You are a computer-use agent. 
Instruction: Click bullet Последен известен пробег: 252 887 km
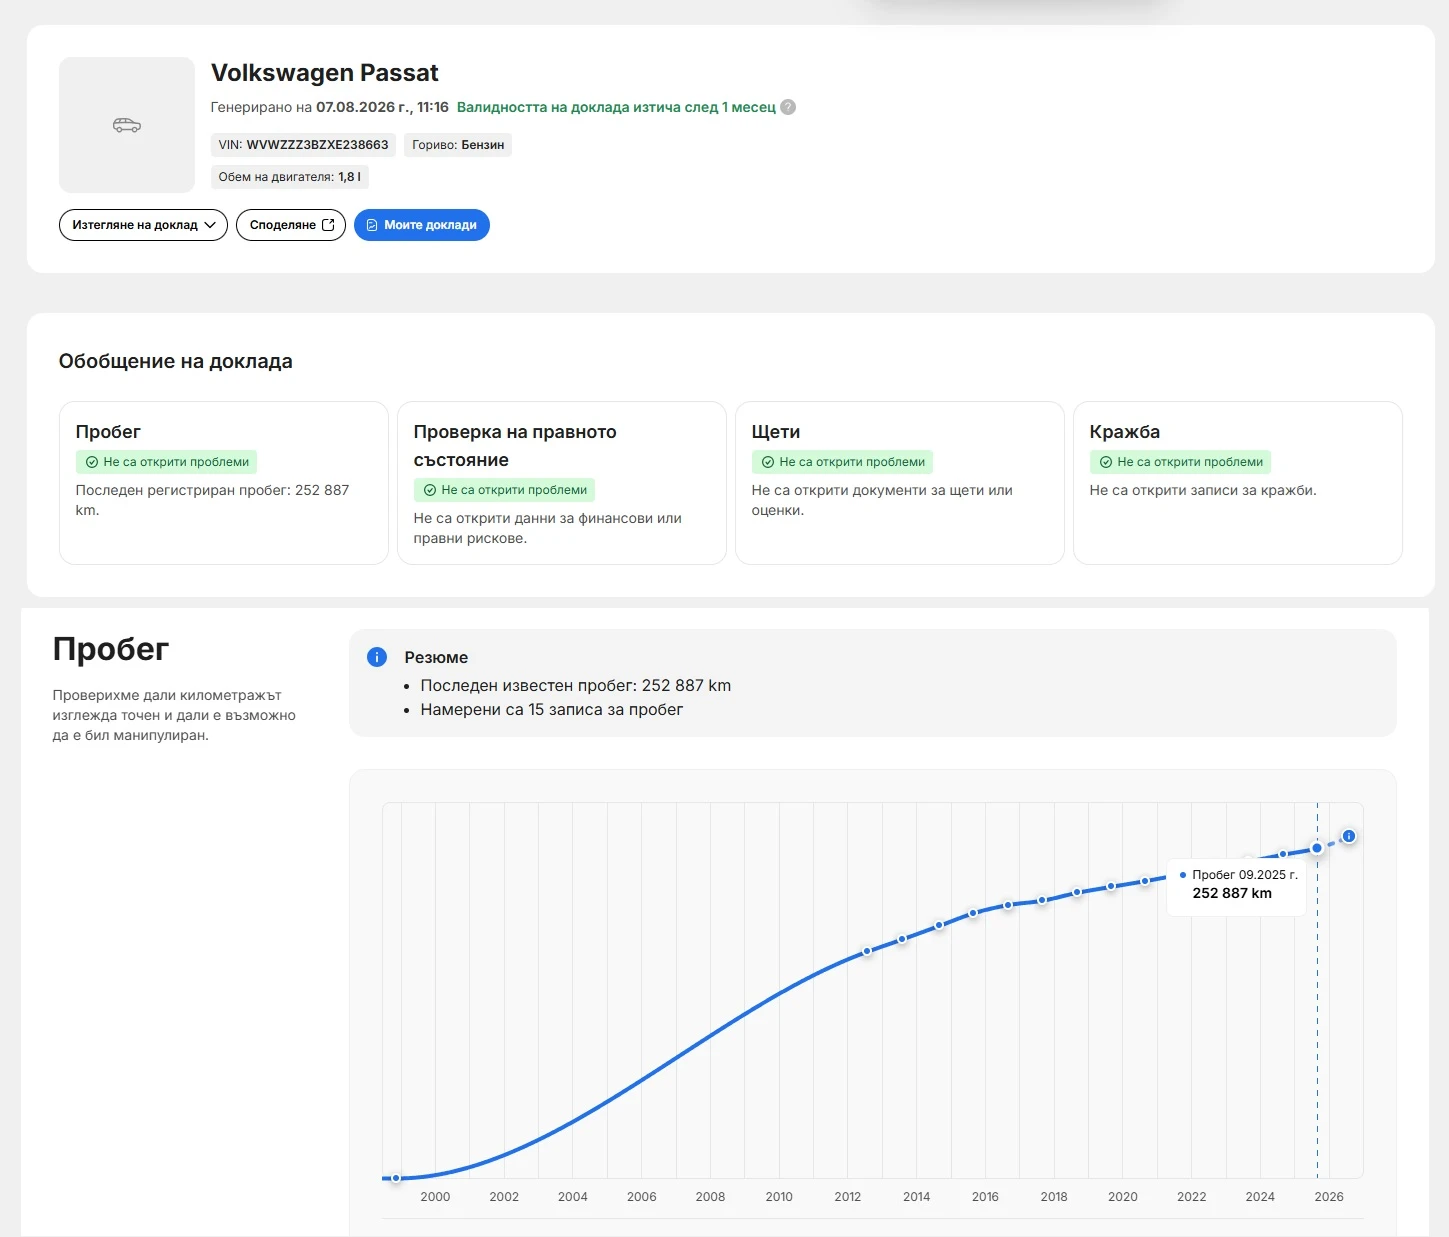[x=576, y=686]
